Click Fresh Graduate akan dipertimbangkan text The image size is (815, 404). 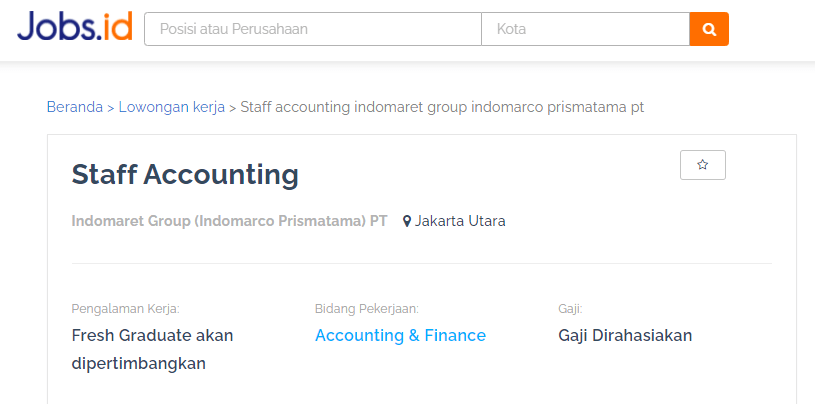[x=152, y=349]
